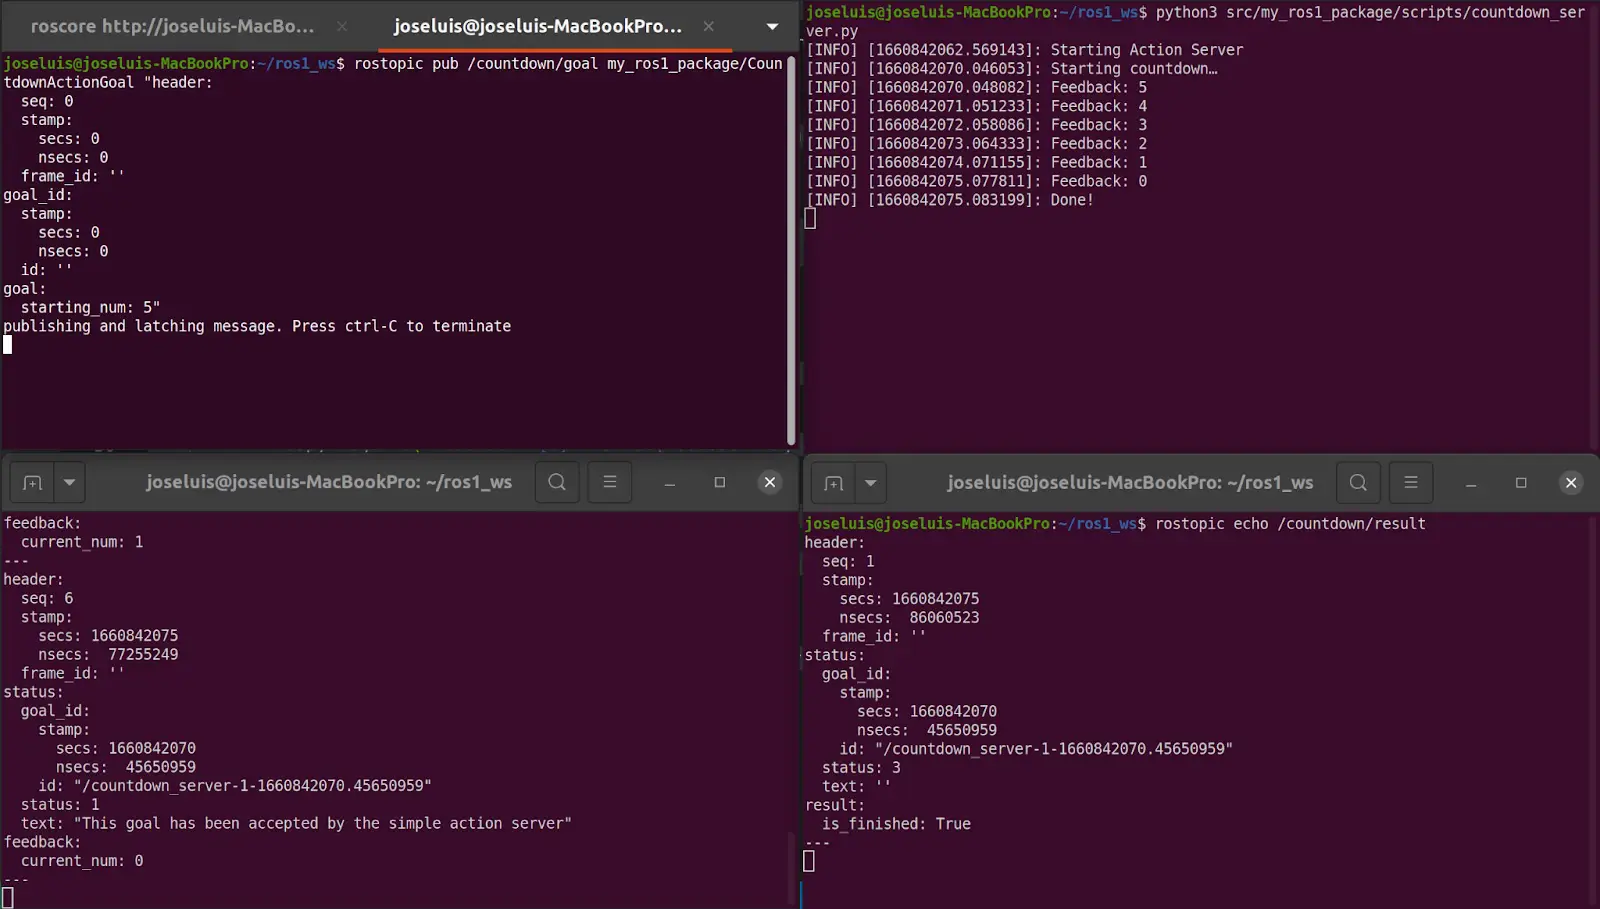Viewport: 1600px width, 909px height.
Task: Open new tab in the /countdown/result terminal
Action: pyautogui.click(x=834, y=483)
